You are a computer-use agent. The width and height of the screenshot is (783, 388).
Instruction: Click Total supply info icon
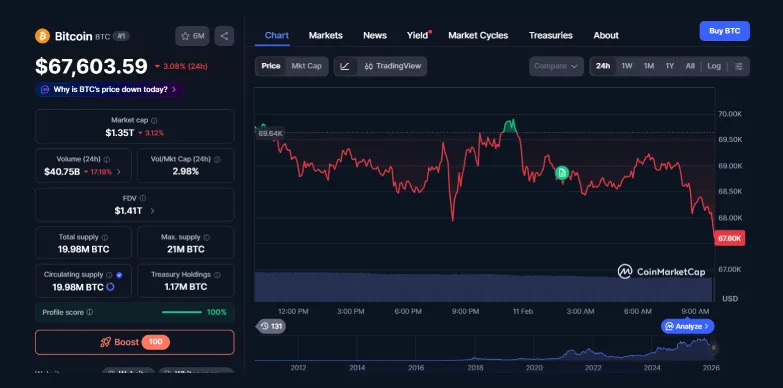[x=104, y=237]
